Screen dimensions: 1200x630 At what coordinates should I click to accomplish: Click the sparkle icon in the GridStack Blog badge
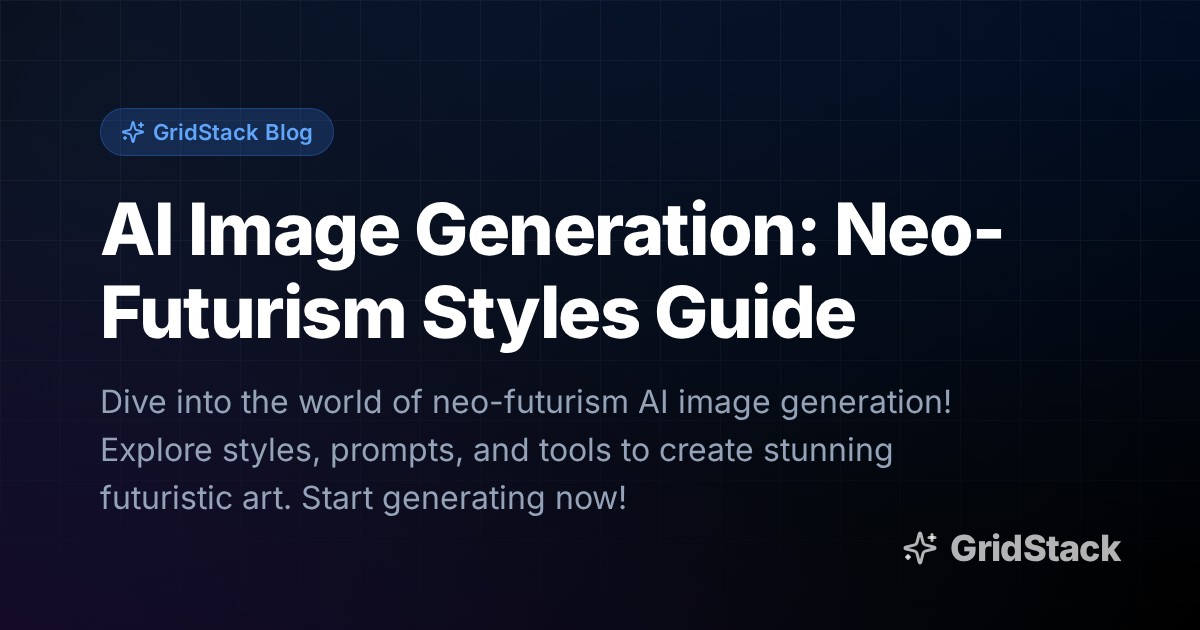coord(133,131)
